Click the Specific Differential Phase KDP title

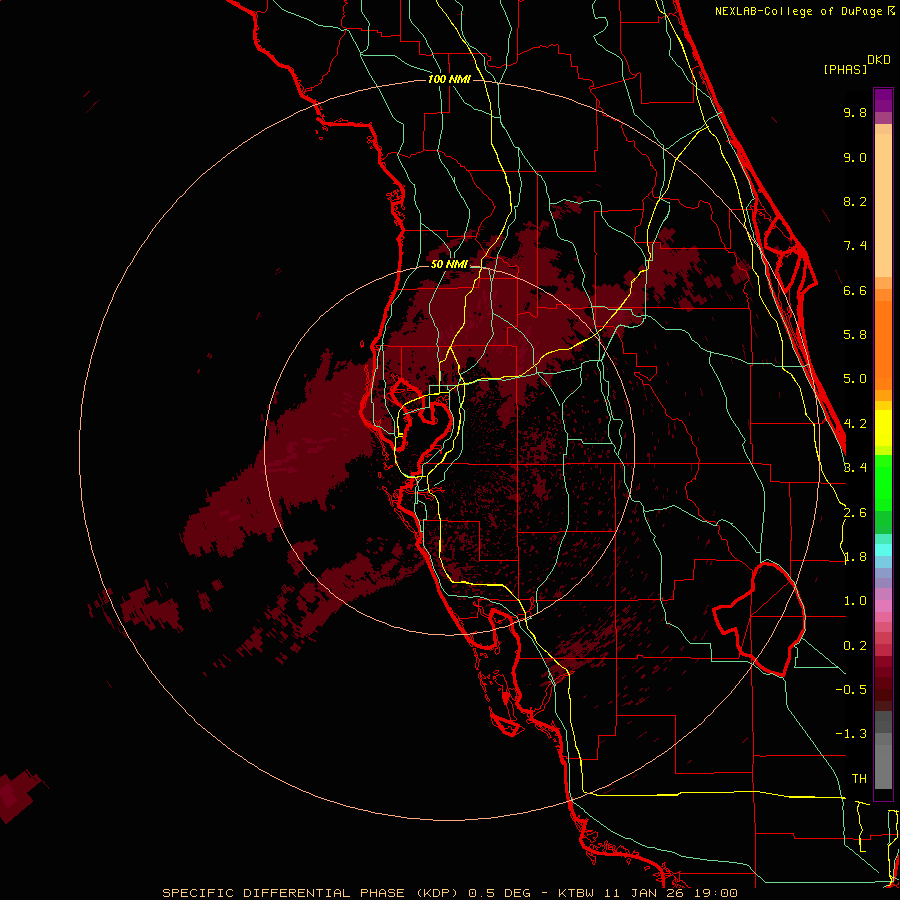[310, 893]
